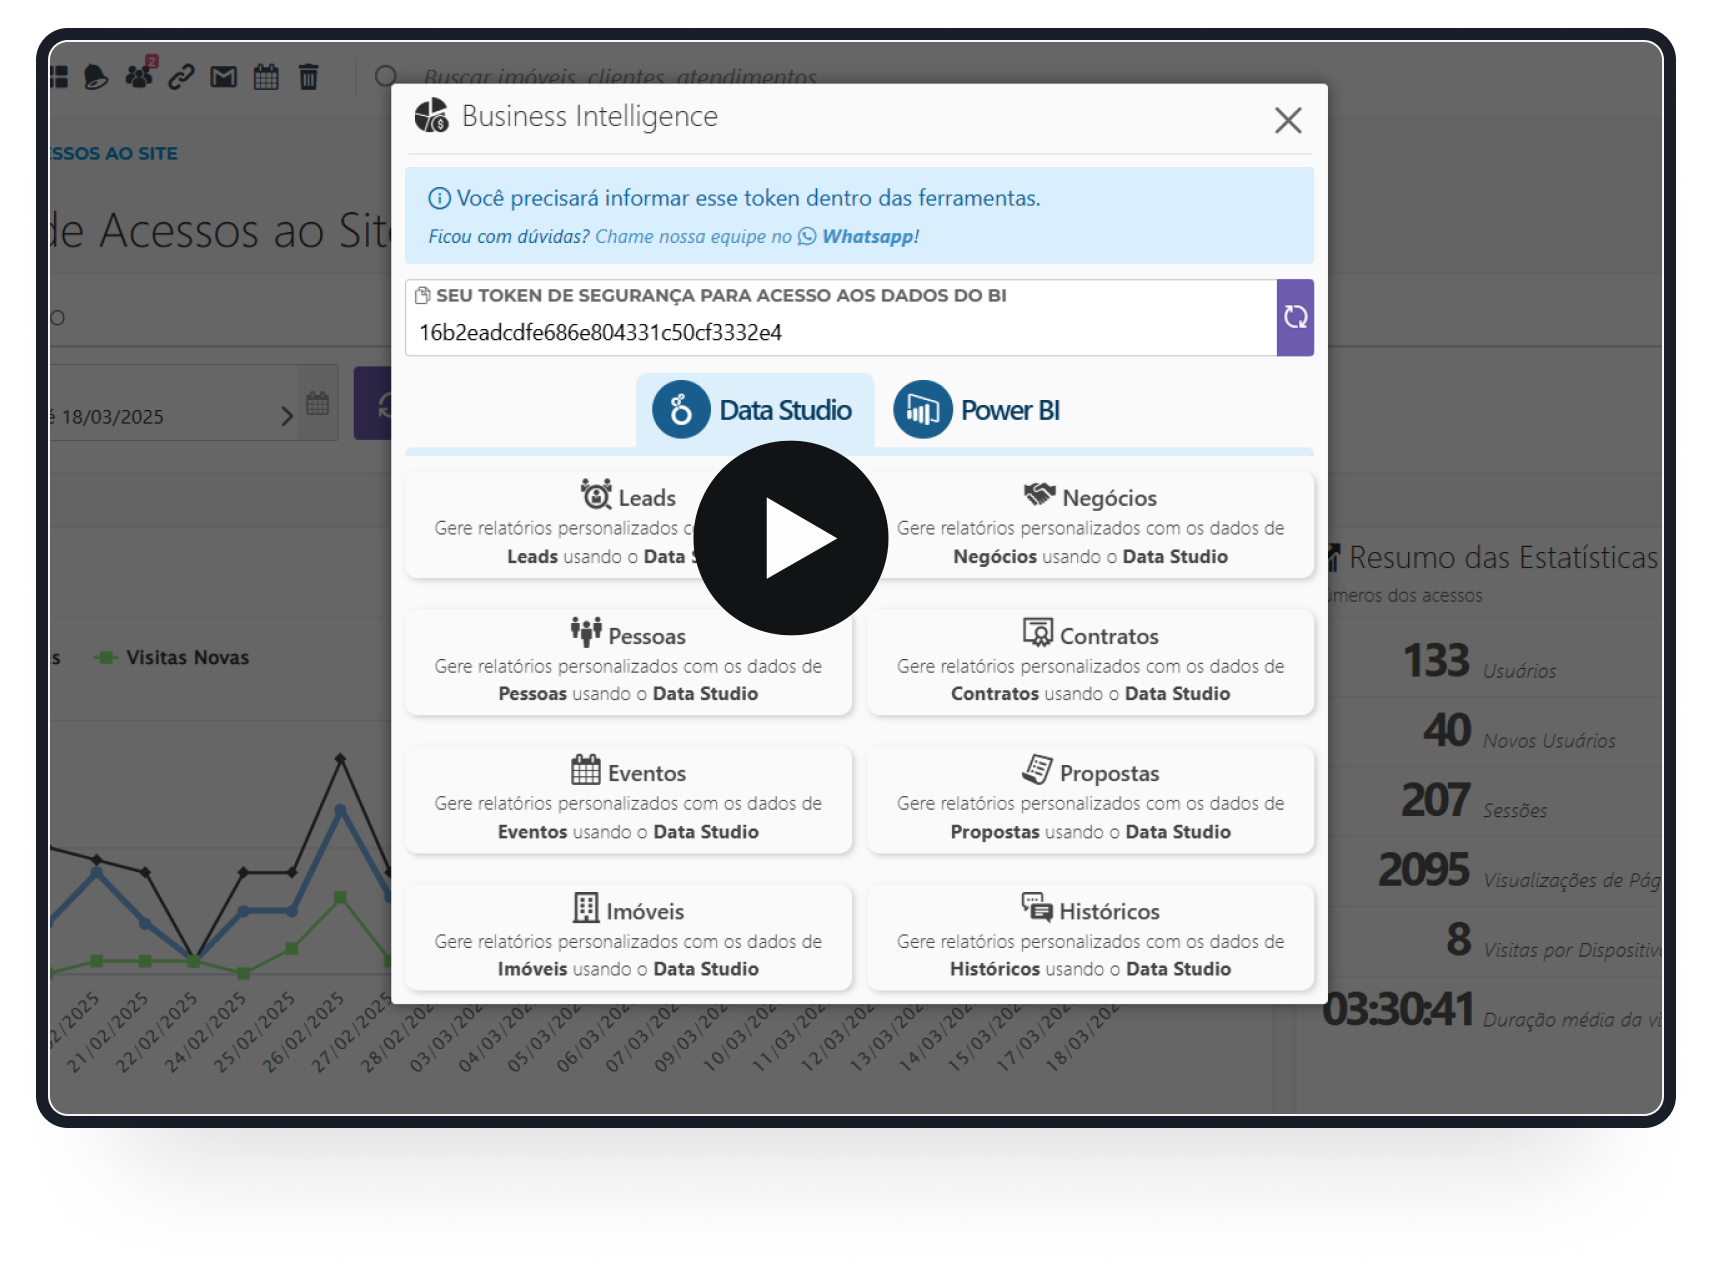Regenerate the security token with refresh button

coord(1295,317)
